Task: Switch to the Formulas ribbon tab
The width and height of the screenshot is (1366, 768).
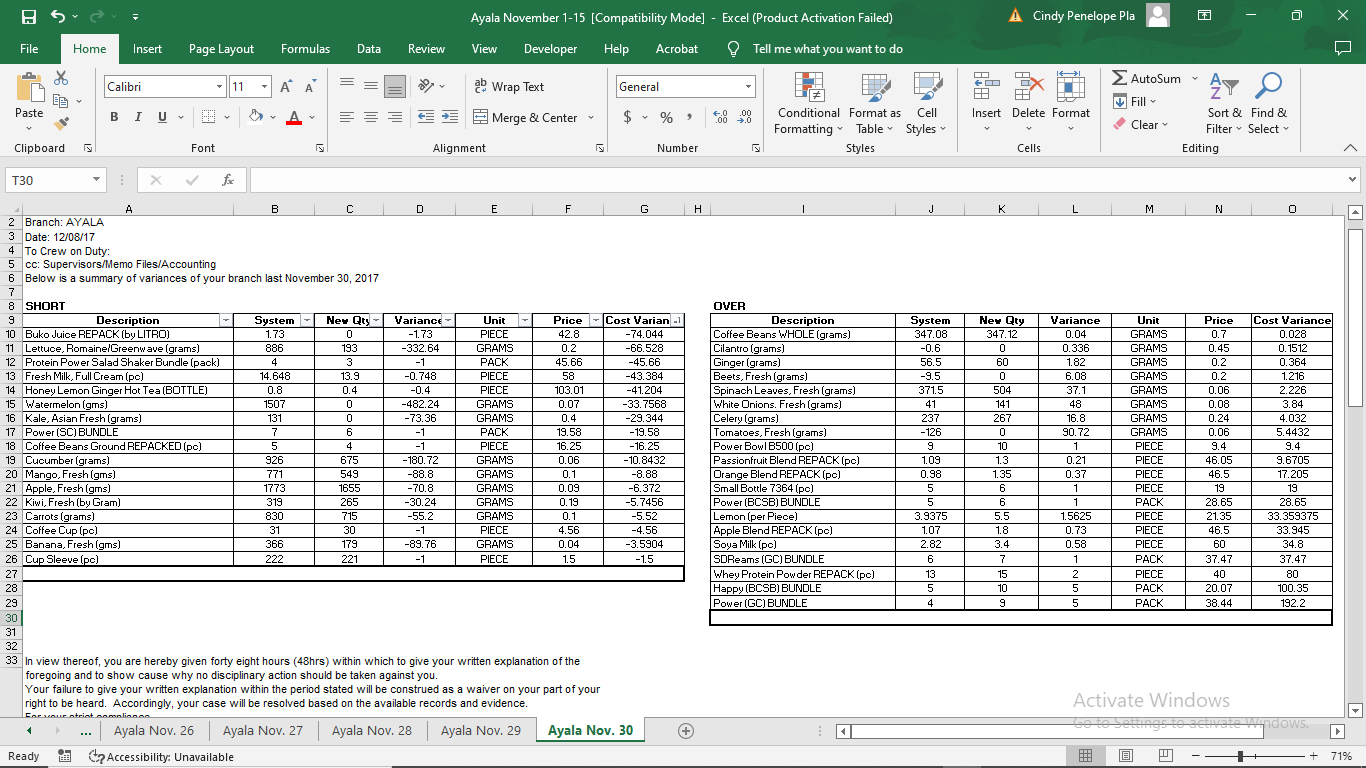Action: coord(305,49)
